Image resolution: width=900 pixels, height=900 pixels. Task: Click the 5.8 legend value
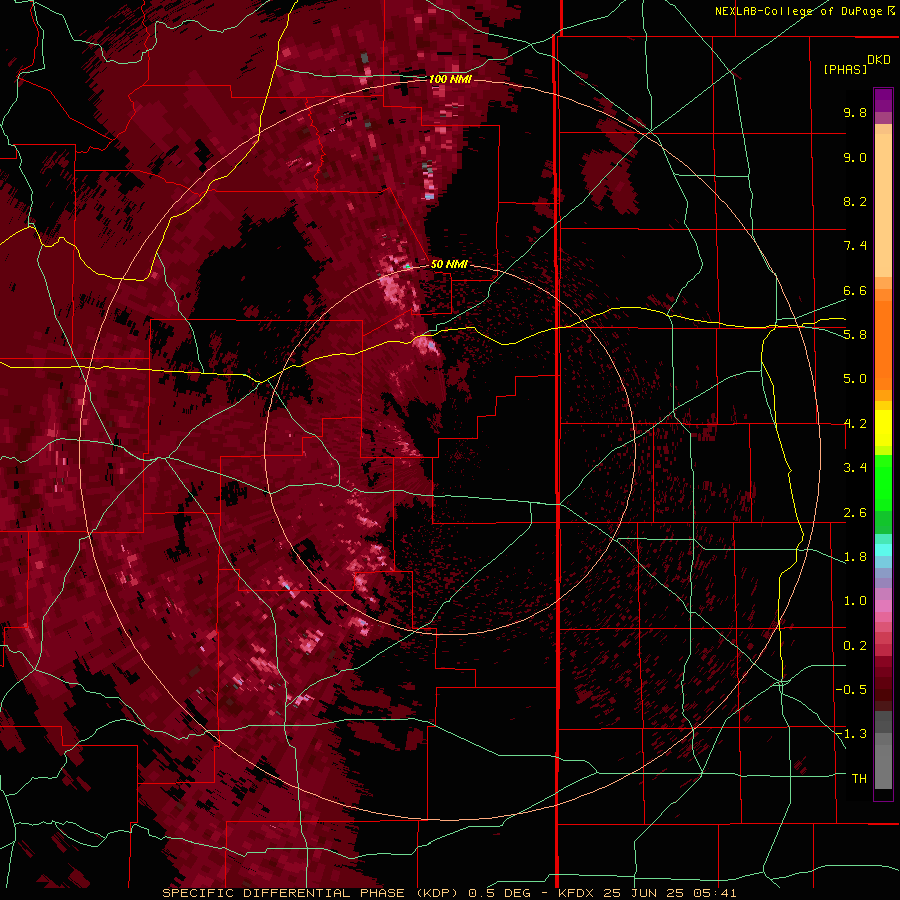855,334
